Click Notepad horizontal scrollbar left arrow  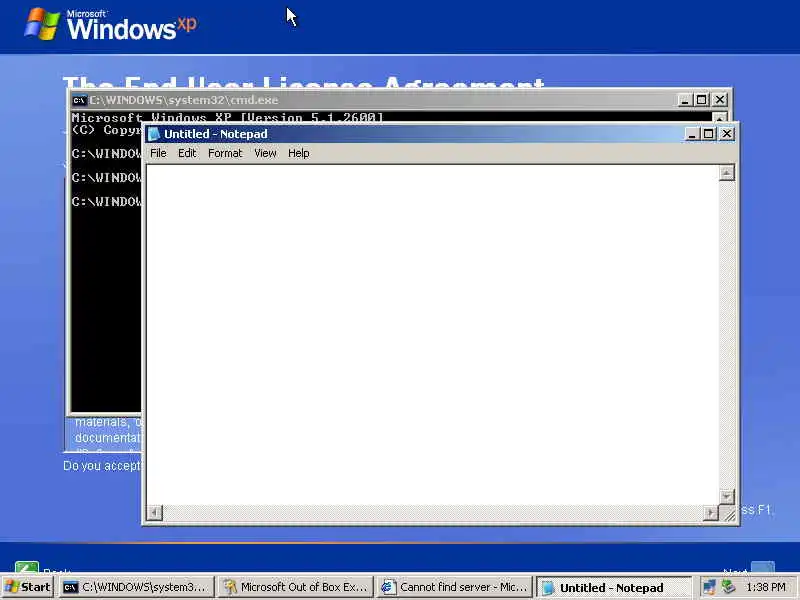(x=155, y=512)
